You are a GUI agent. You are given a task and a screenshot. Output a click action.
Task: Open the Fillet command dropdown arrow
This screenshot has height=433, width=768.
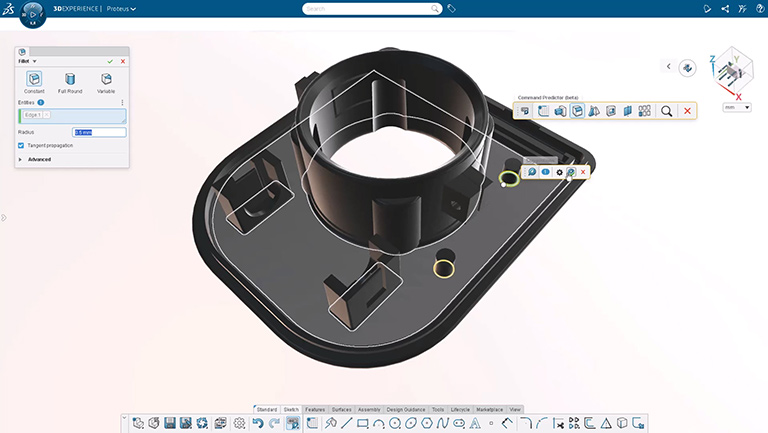[x=35, y=61]
